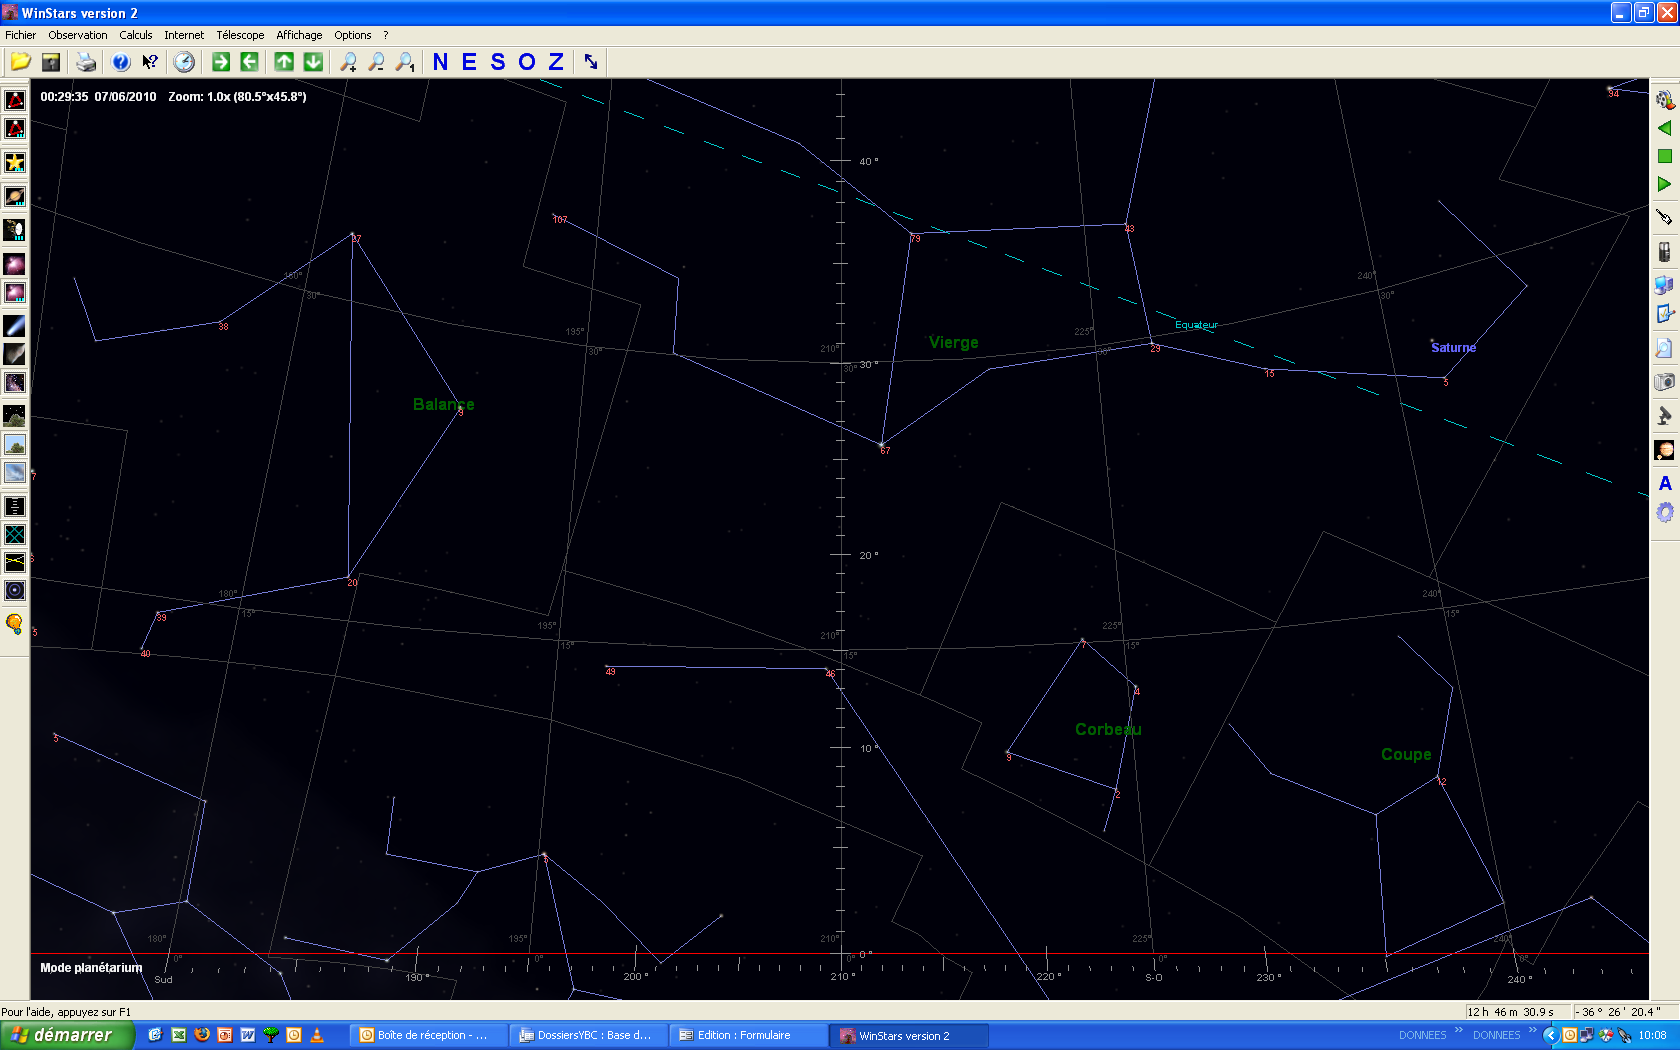This screenshot has width=1680, height=1050.
Task: Toggle stars display with the yellow star icon
Action: pyautogui.click(x=15, y=163)
